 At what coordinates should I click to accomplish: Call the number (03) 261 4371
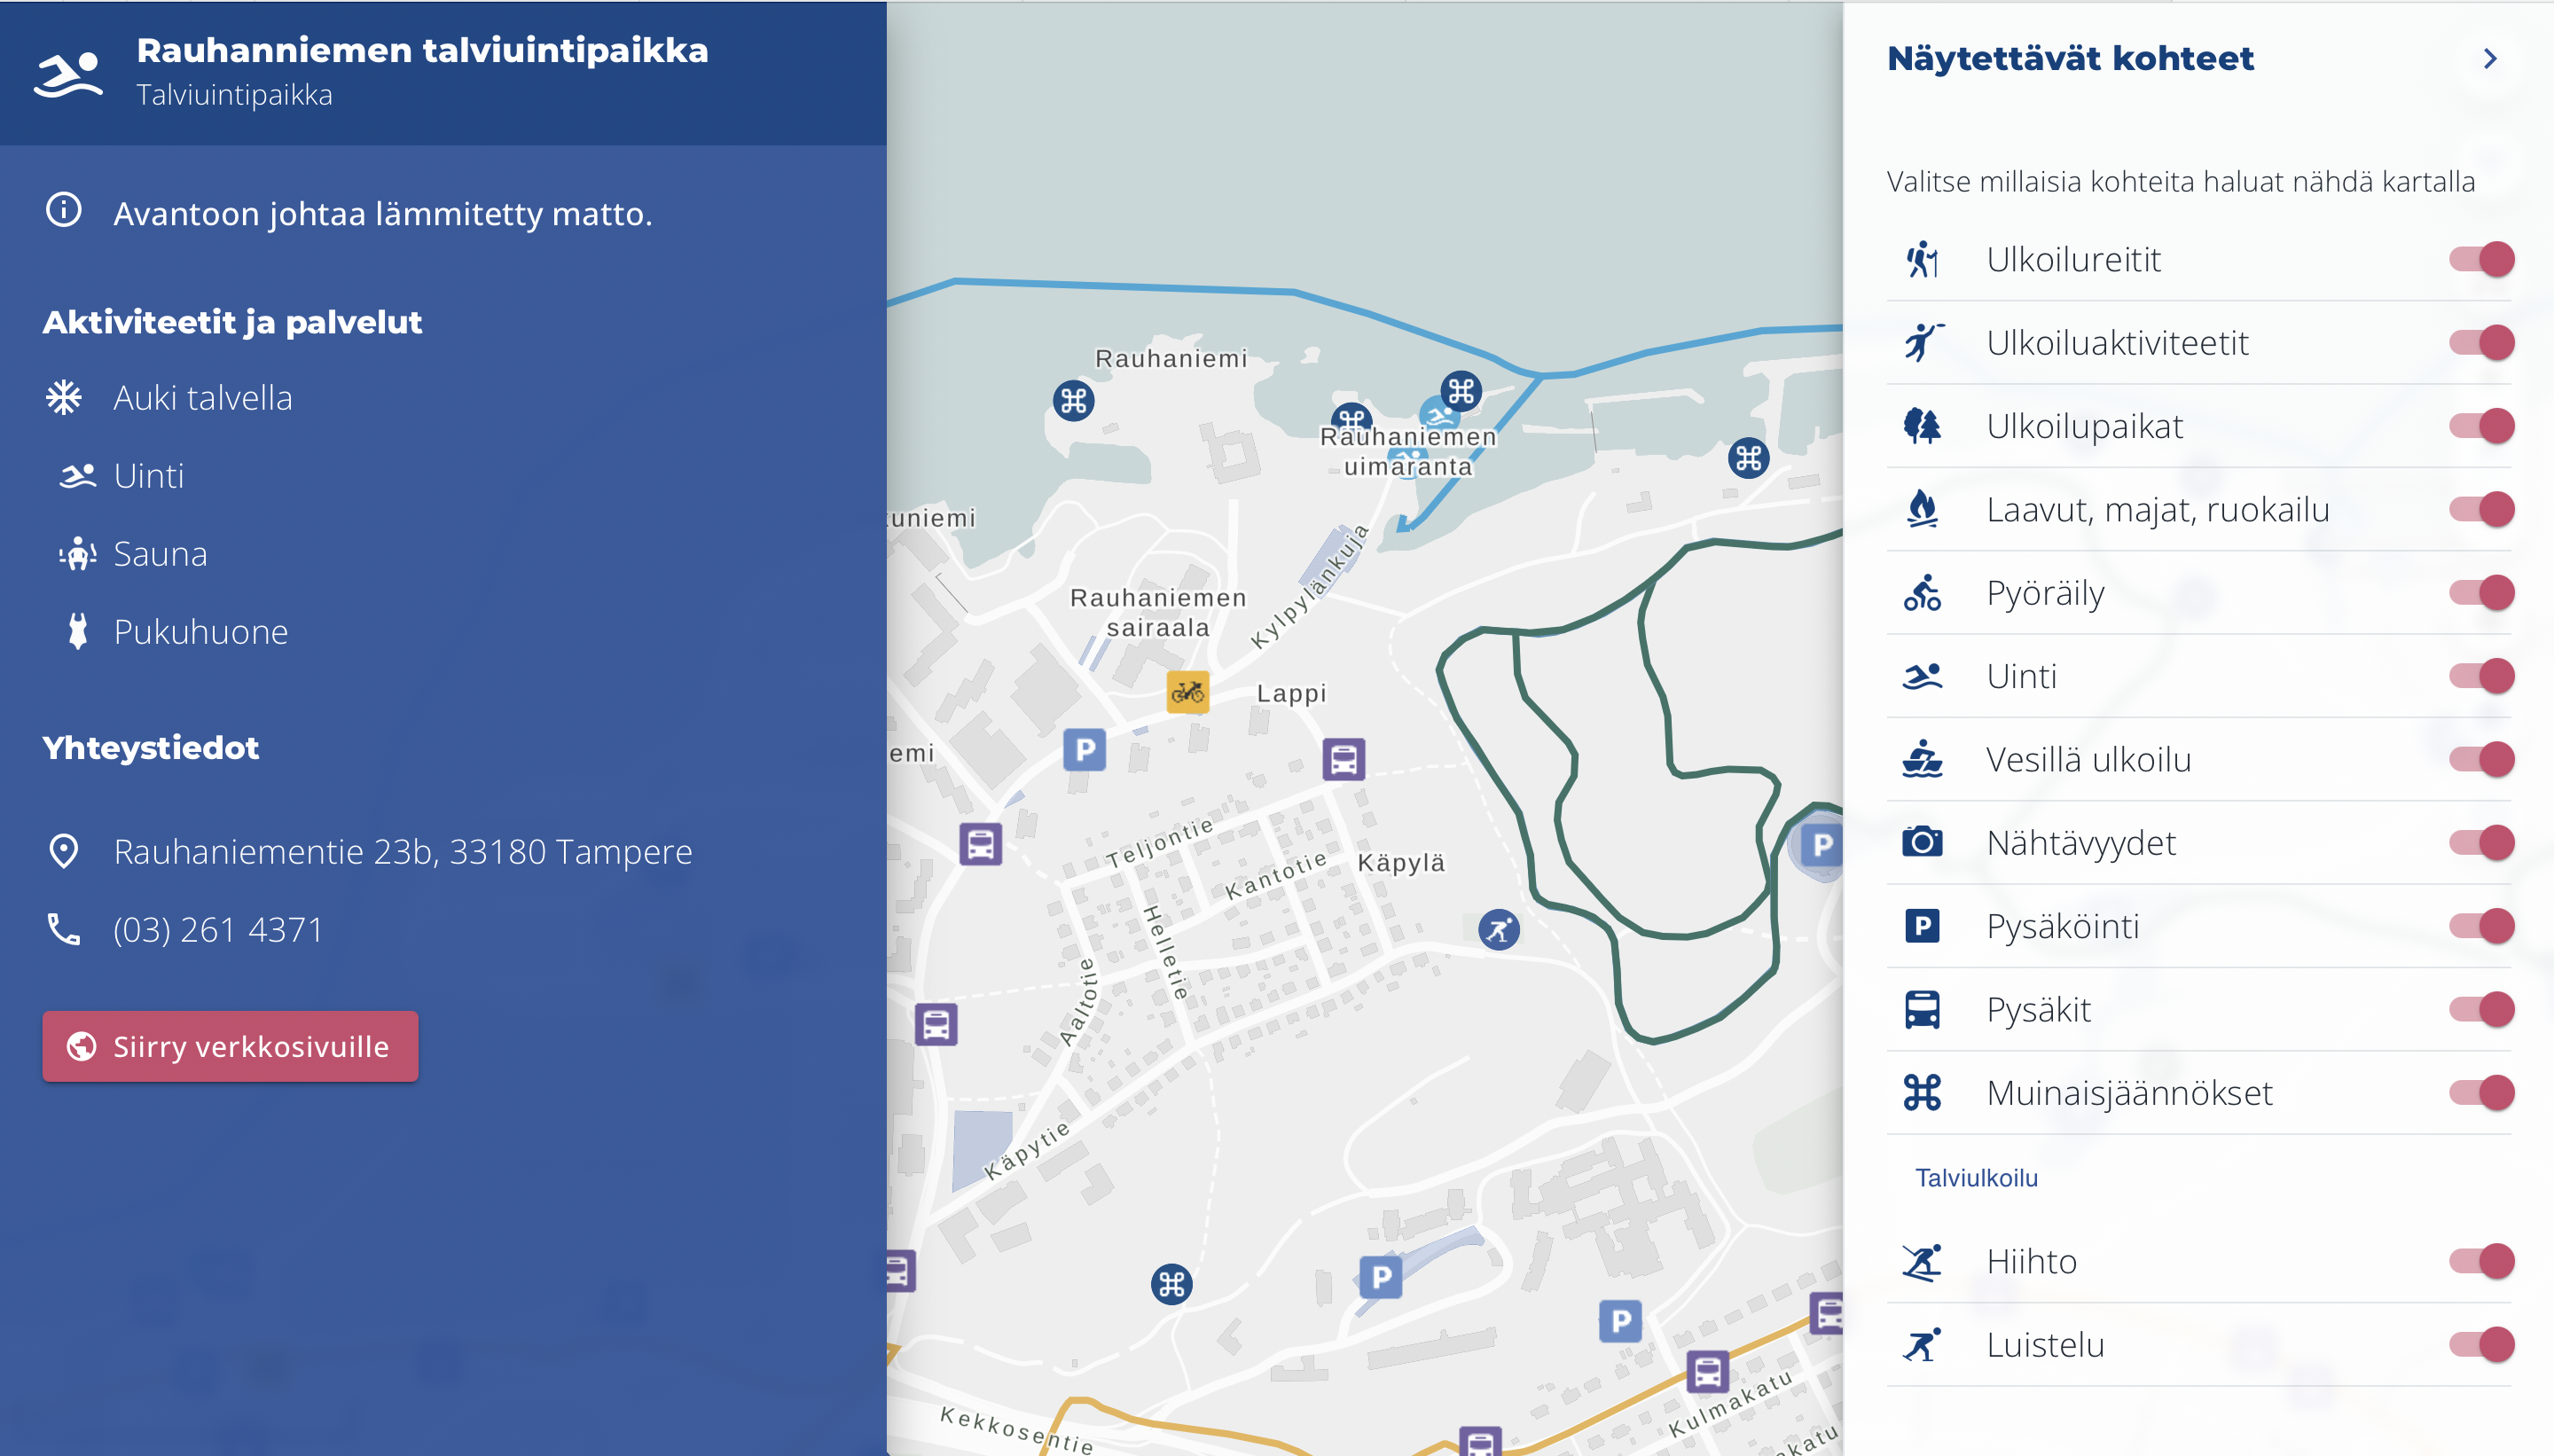click(218, 929)
